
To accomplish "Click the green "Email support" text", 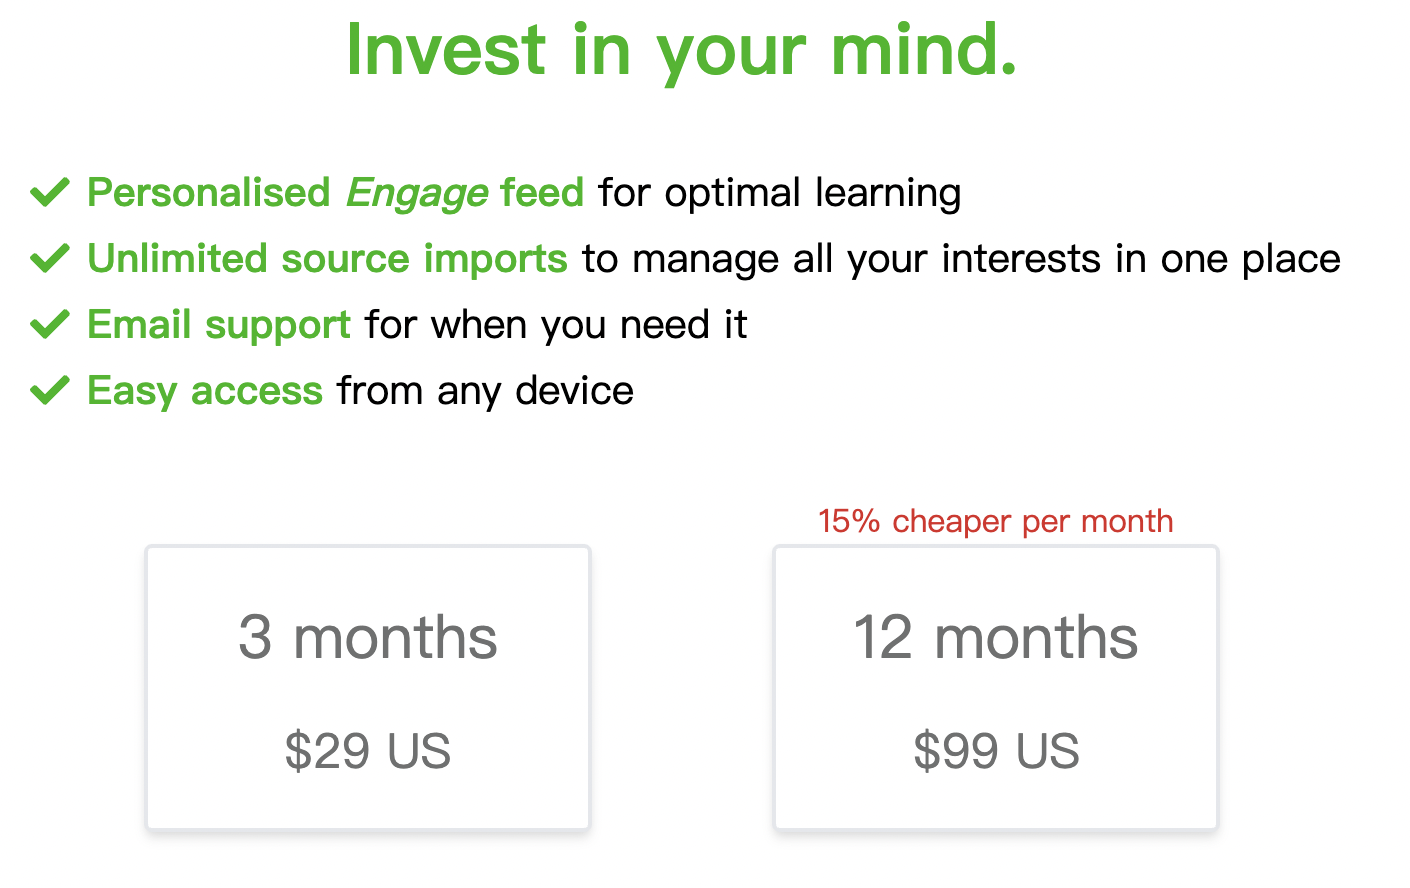I will click(x=219, y=325).
